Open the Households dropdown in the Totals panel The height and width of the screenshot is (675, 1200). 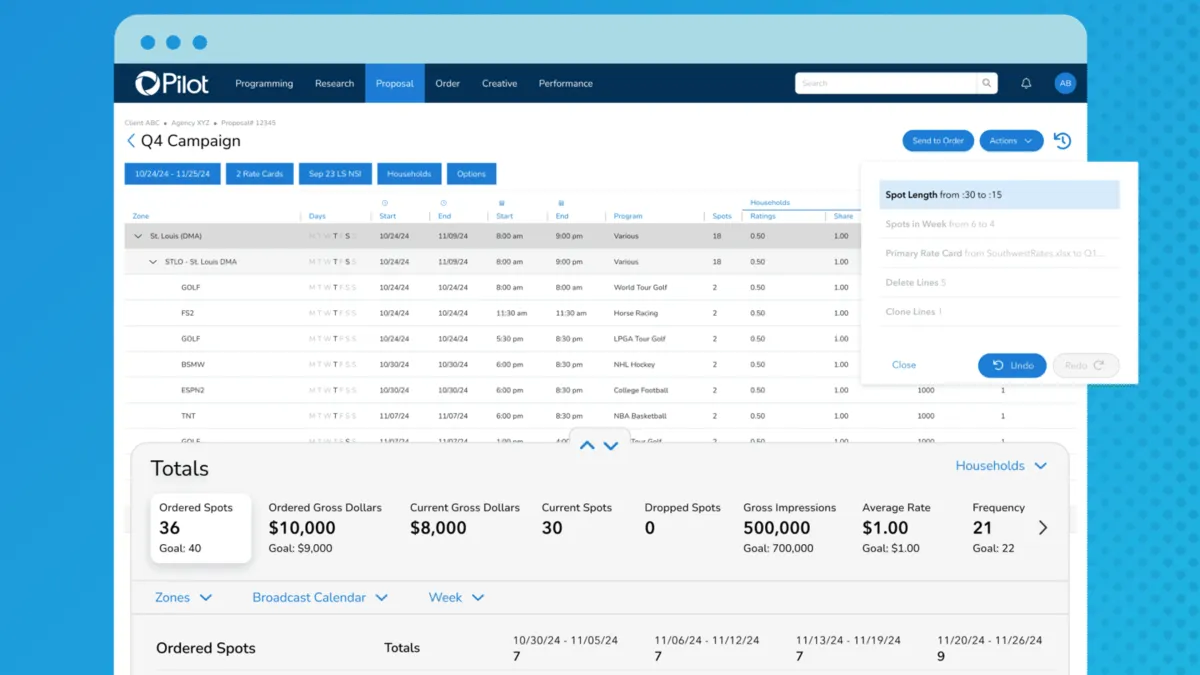[x=1002, y=465]
